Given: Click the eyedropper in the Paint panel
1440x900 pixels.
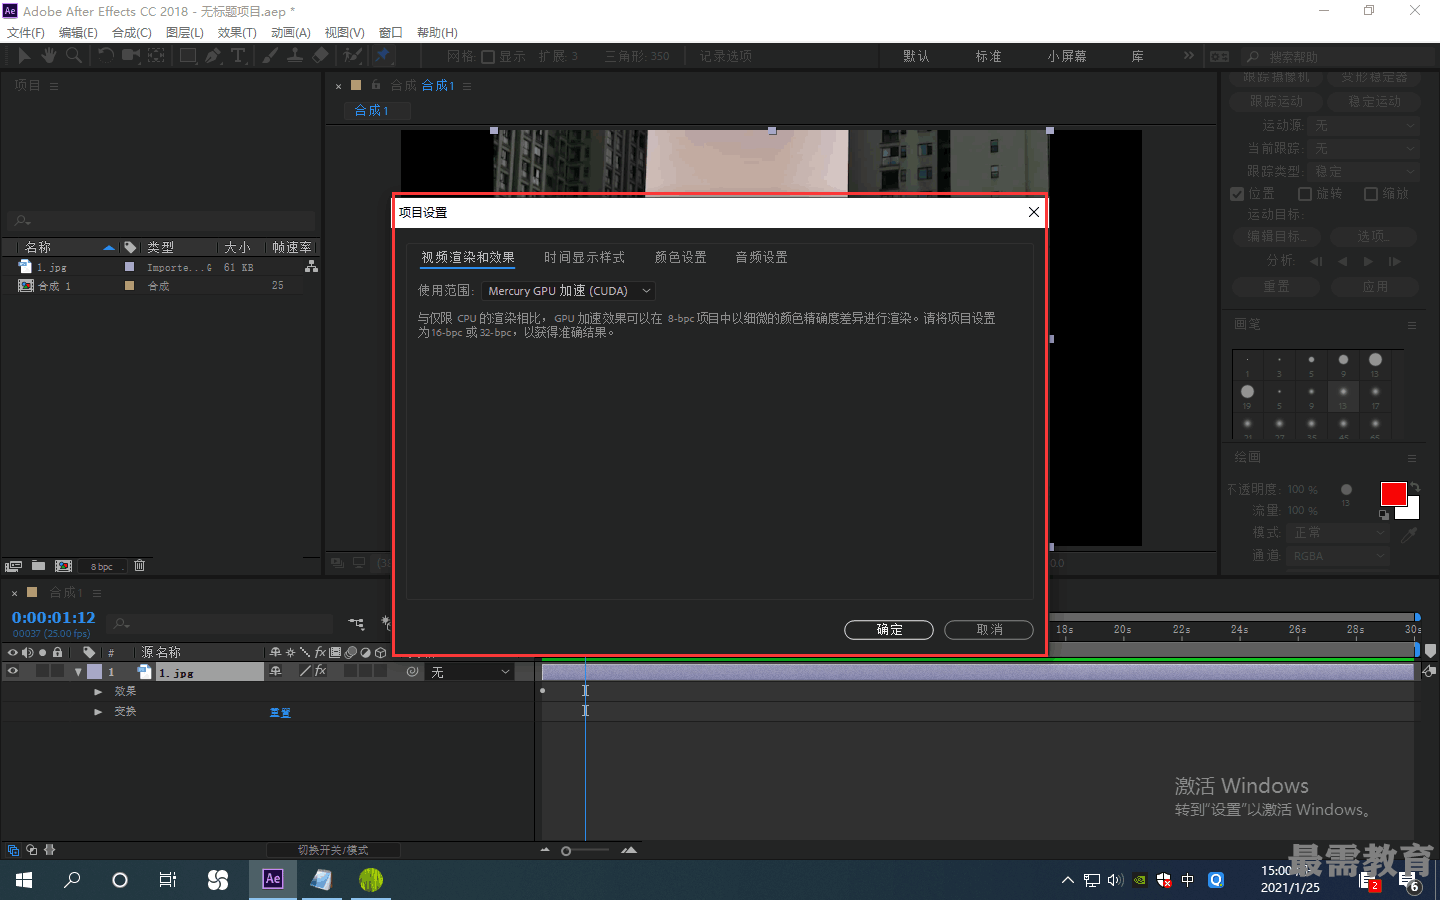Looking at the screenshot, I should [1409, 535].
